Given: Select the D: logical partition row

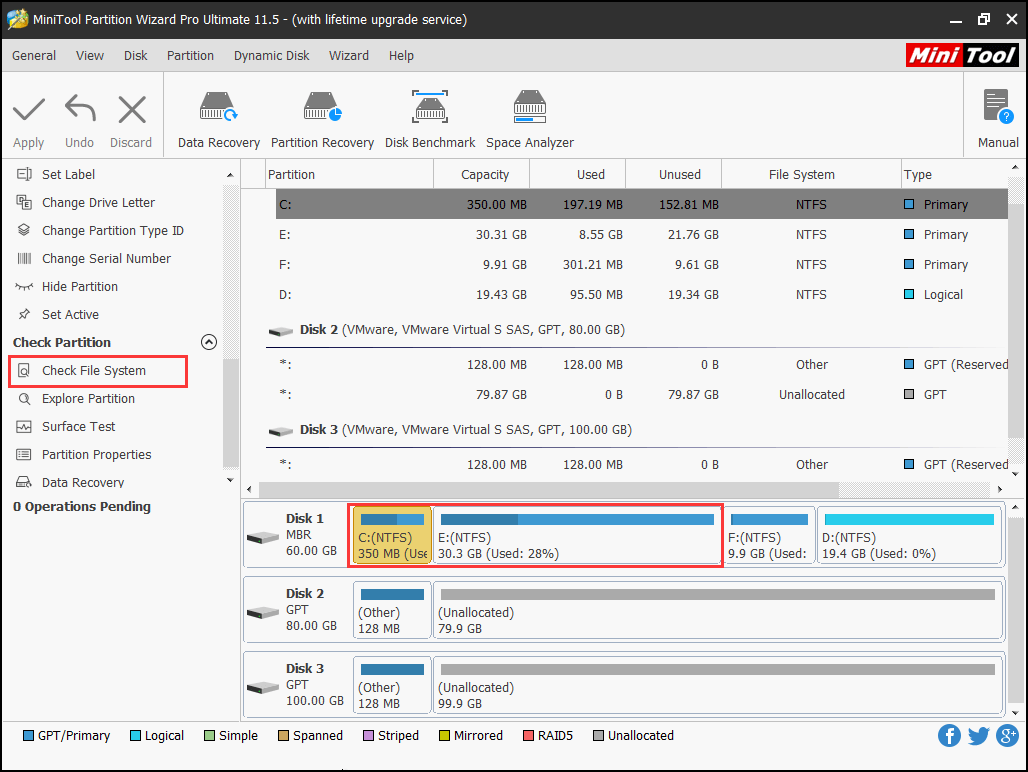Looking at the screenshot, I should pyautogui.click(x=641, y=295).
